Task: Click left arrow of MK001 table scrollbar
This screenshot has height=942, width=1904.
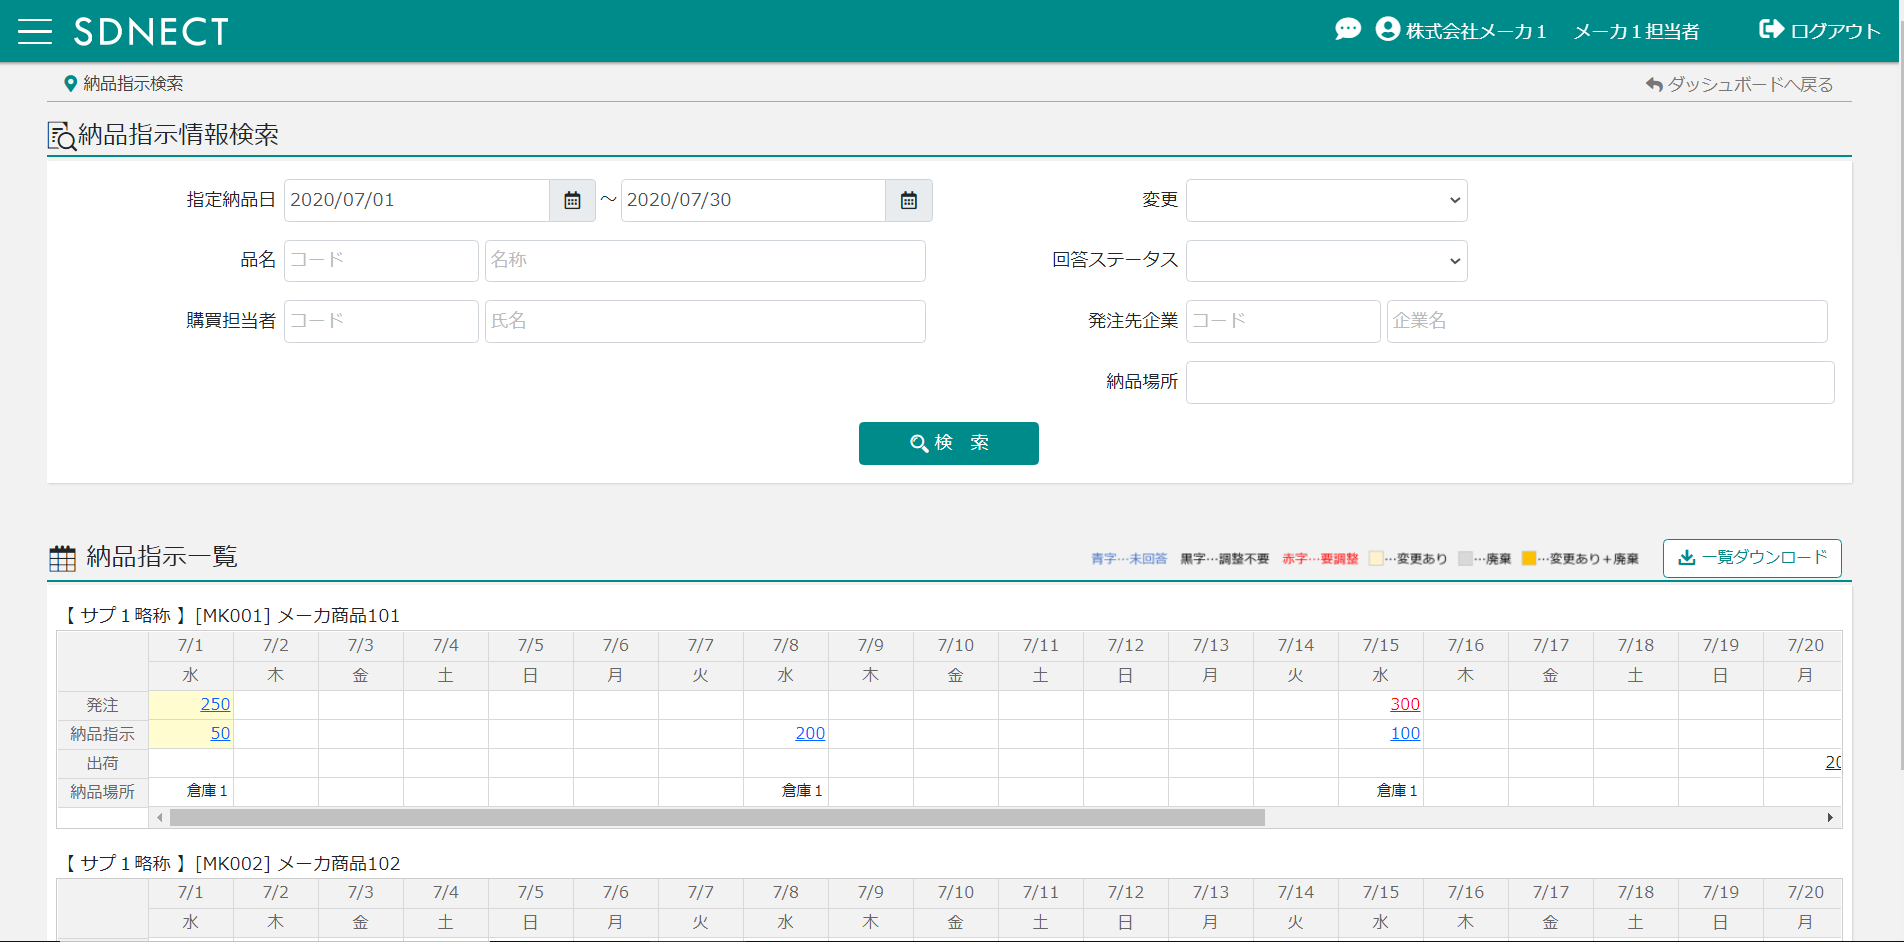Action: pyautogui.click(x=160, y=818)
